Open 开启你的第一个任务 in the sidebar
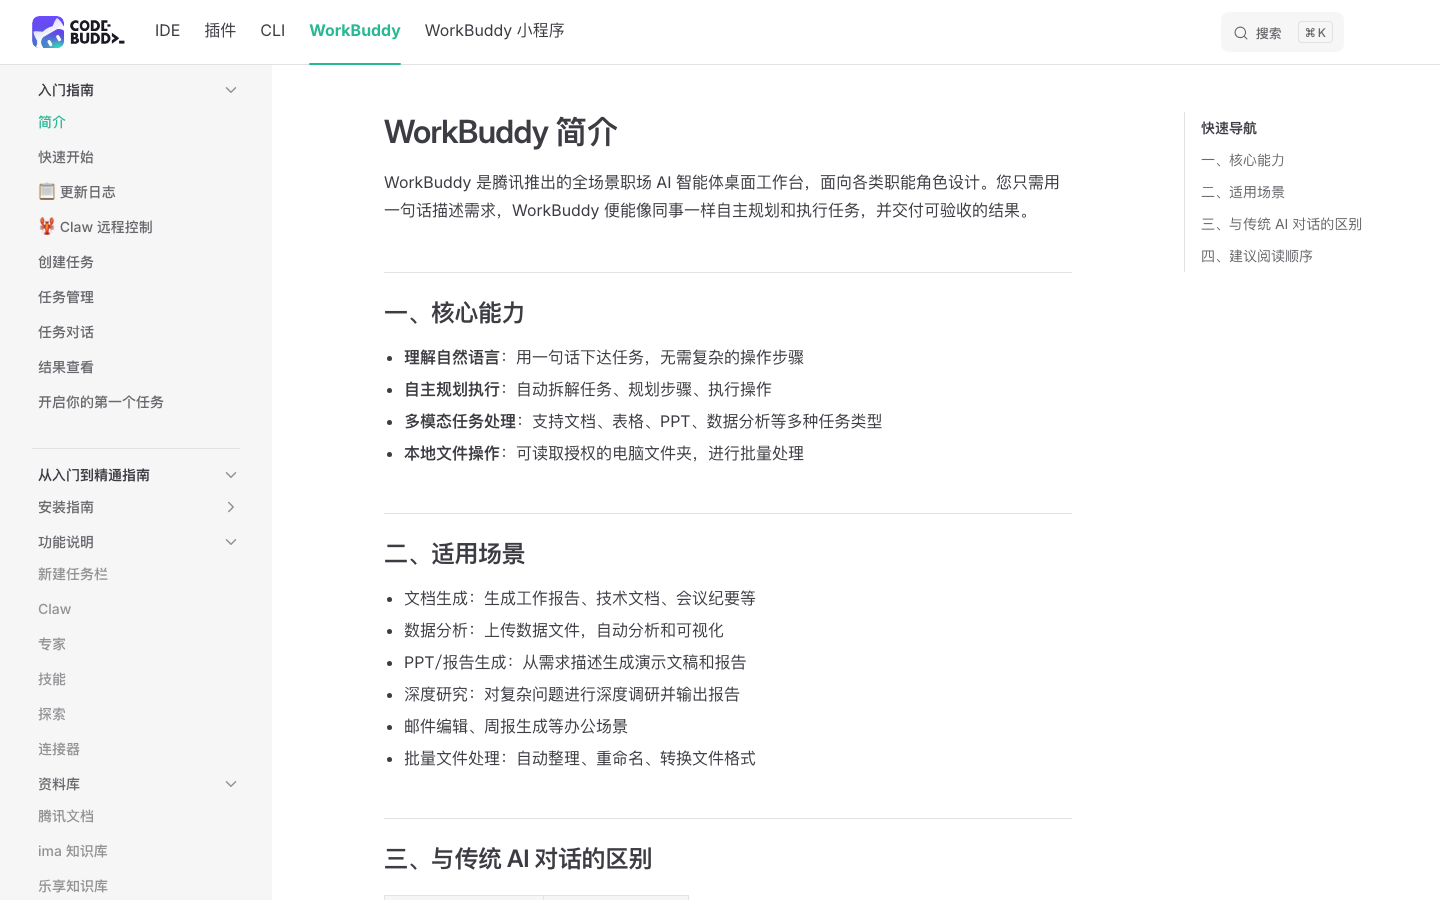Screen dimensions: 1440x900 (101, 402)
